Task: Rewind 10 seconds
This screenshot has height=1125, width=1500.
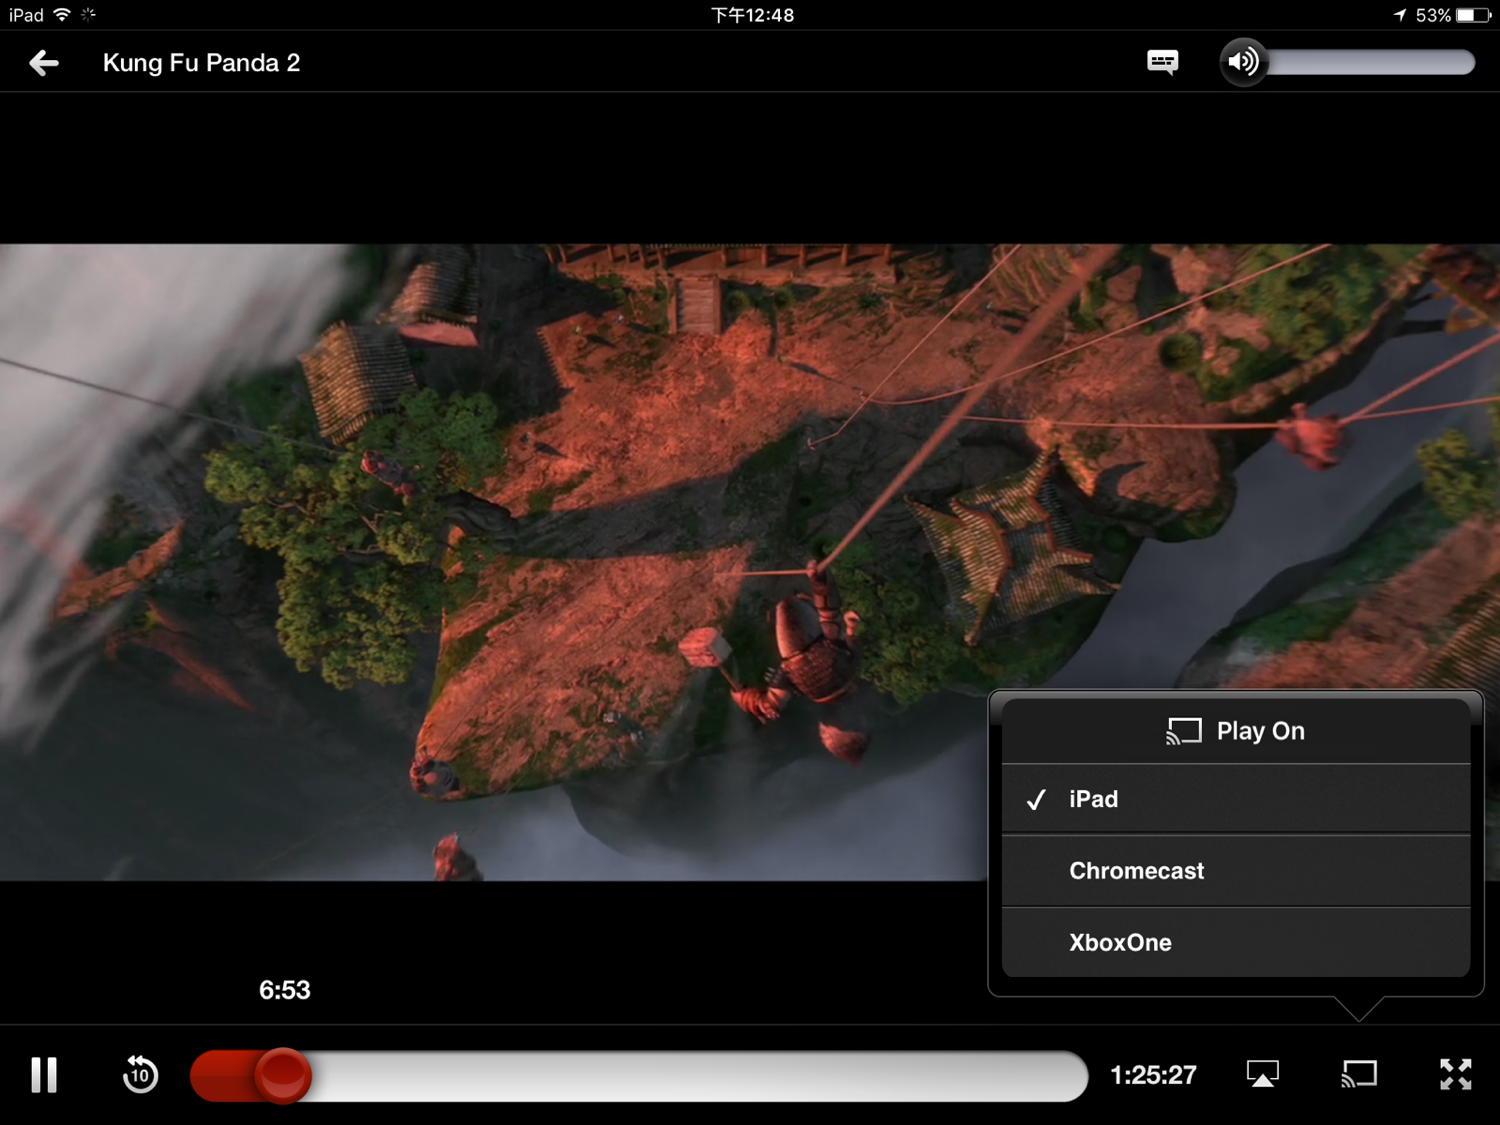Action: 140,1075
